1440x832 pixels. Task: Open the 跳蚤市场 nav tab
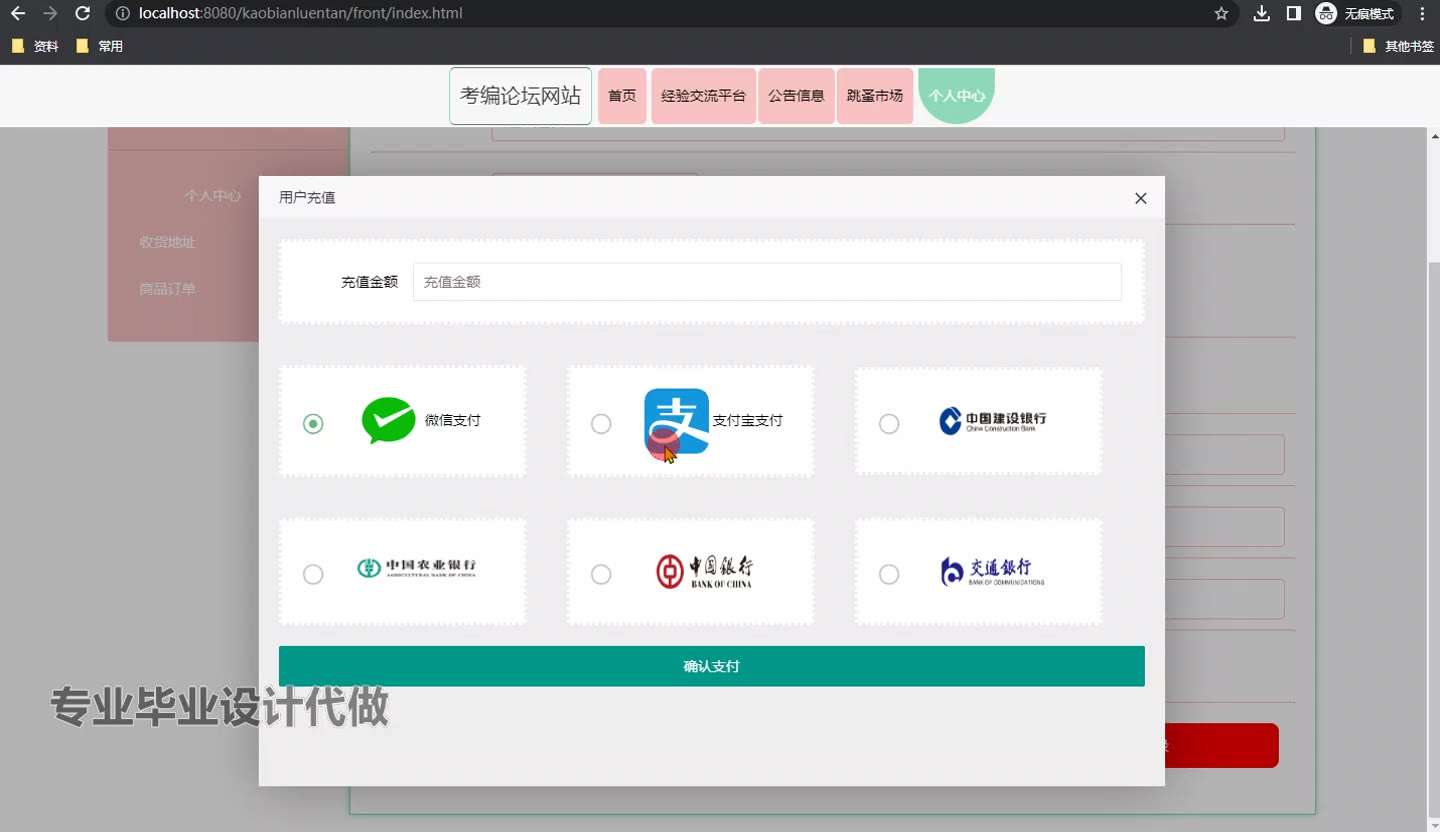click(875, 96)
